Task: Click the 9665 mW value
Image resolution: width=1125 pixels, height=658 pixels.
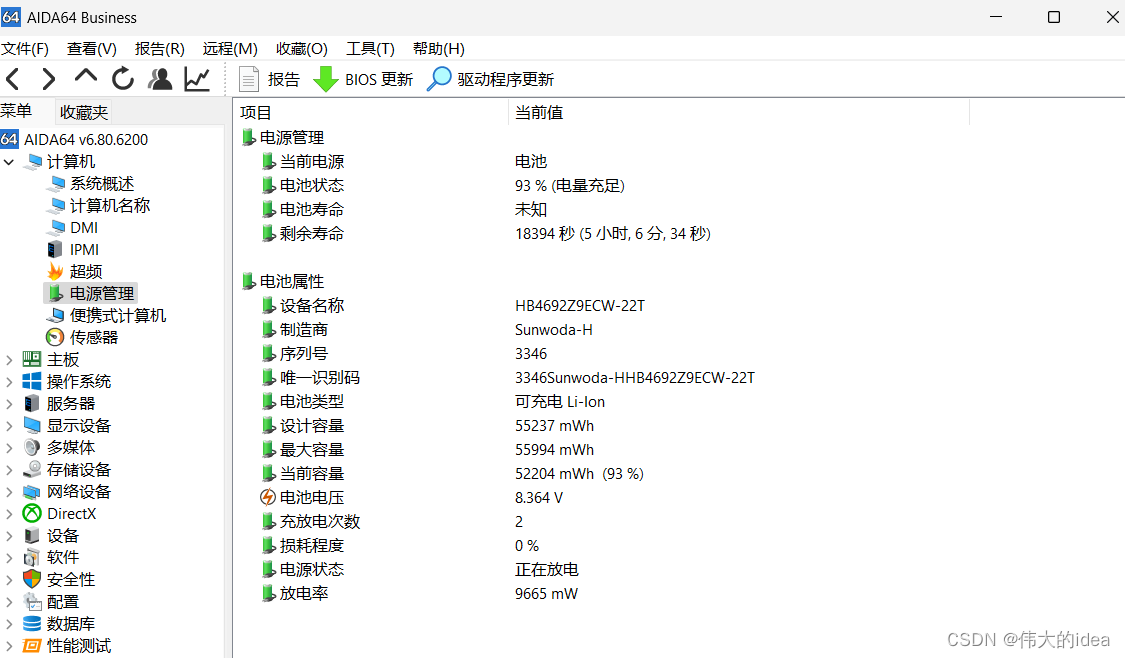Action: 546,594
